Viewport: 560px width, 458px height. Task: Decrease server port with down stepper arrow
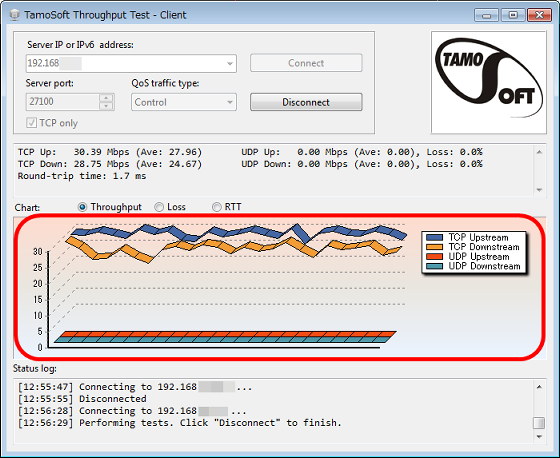(x=106, y=106)
